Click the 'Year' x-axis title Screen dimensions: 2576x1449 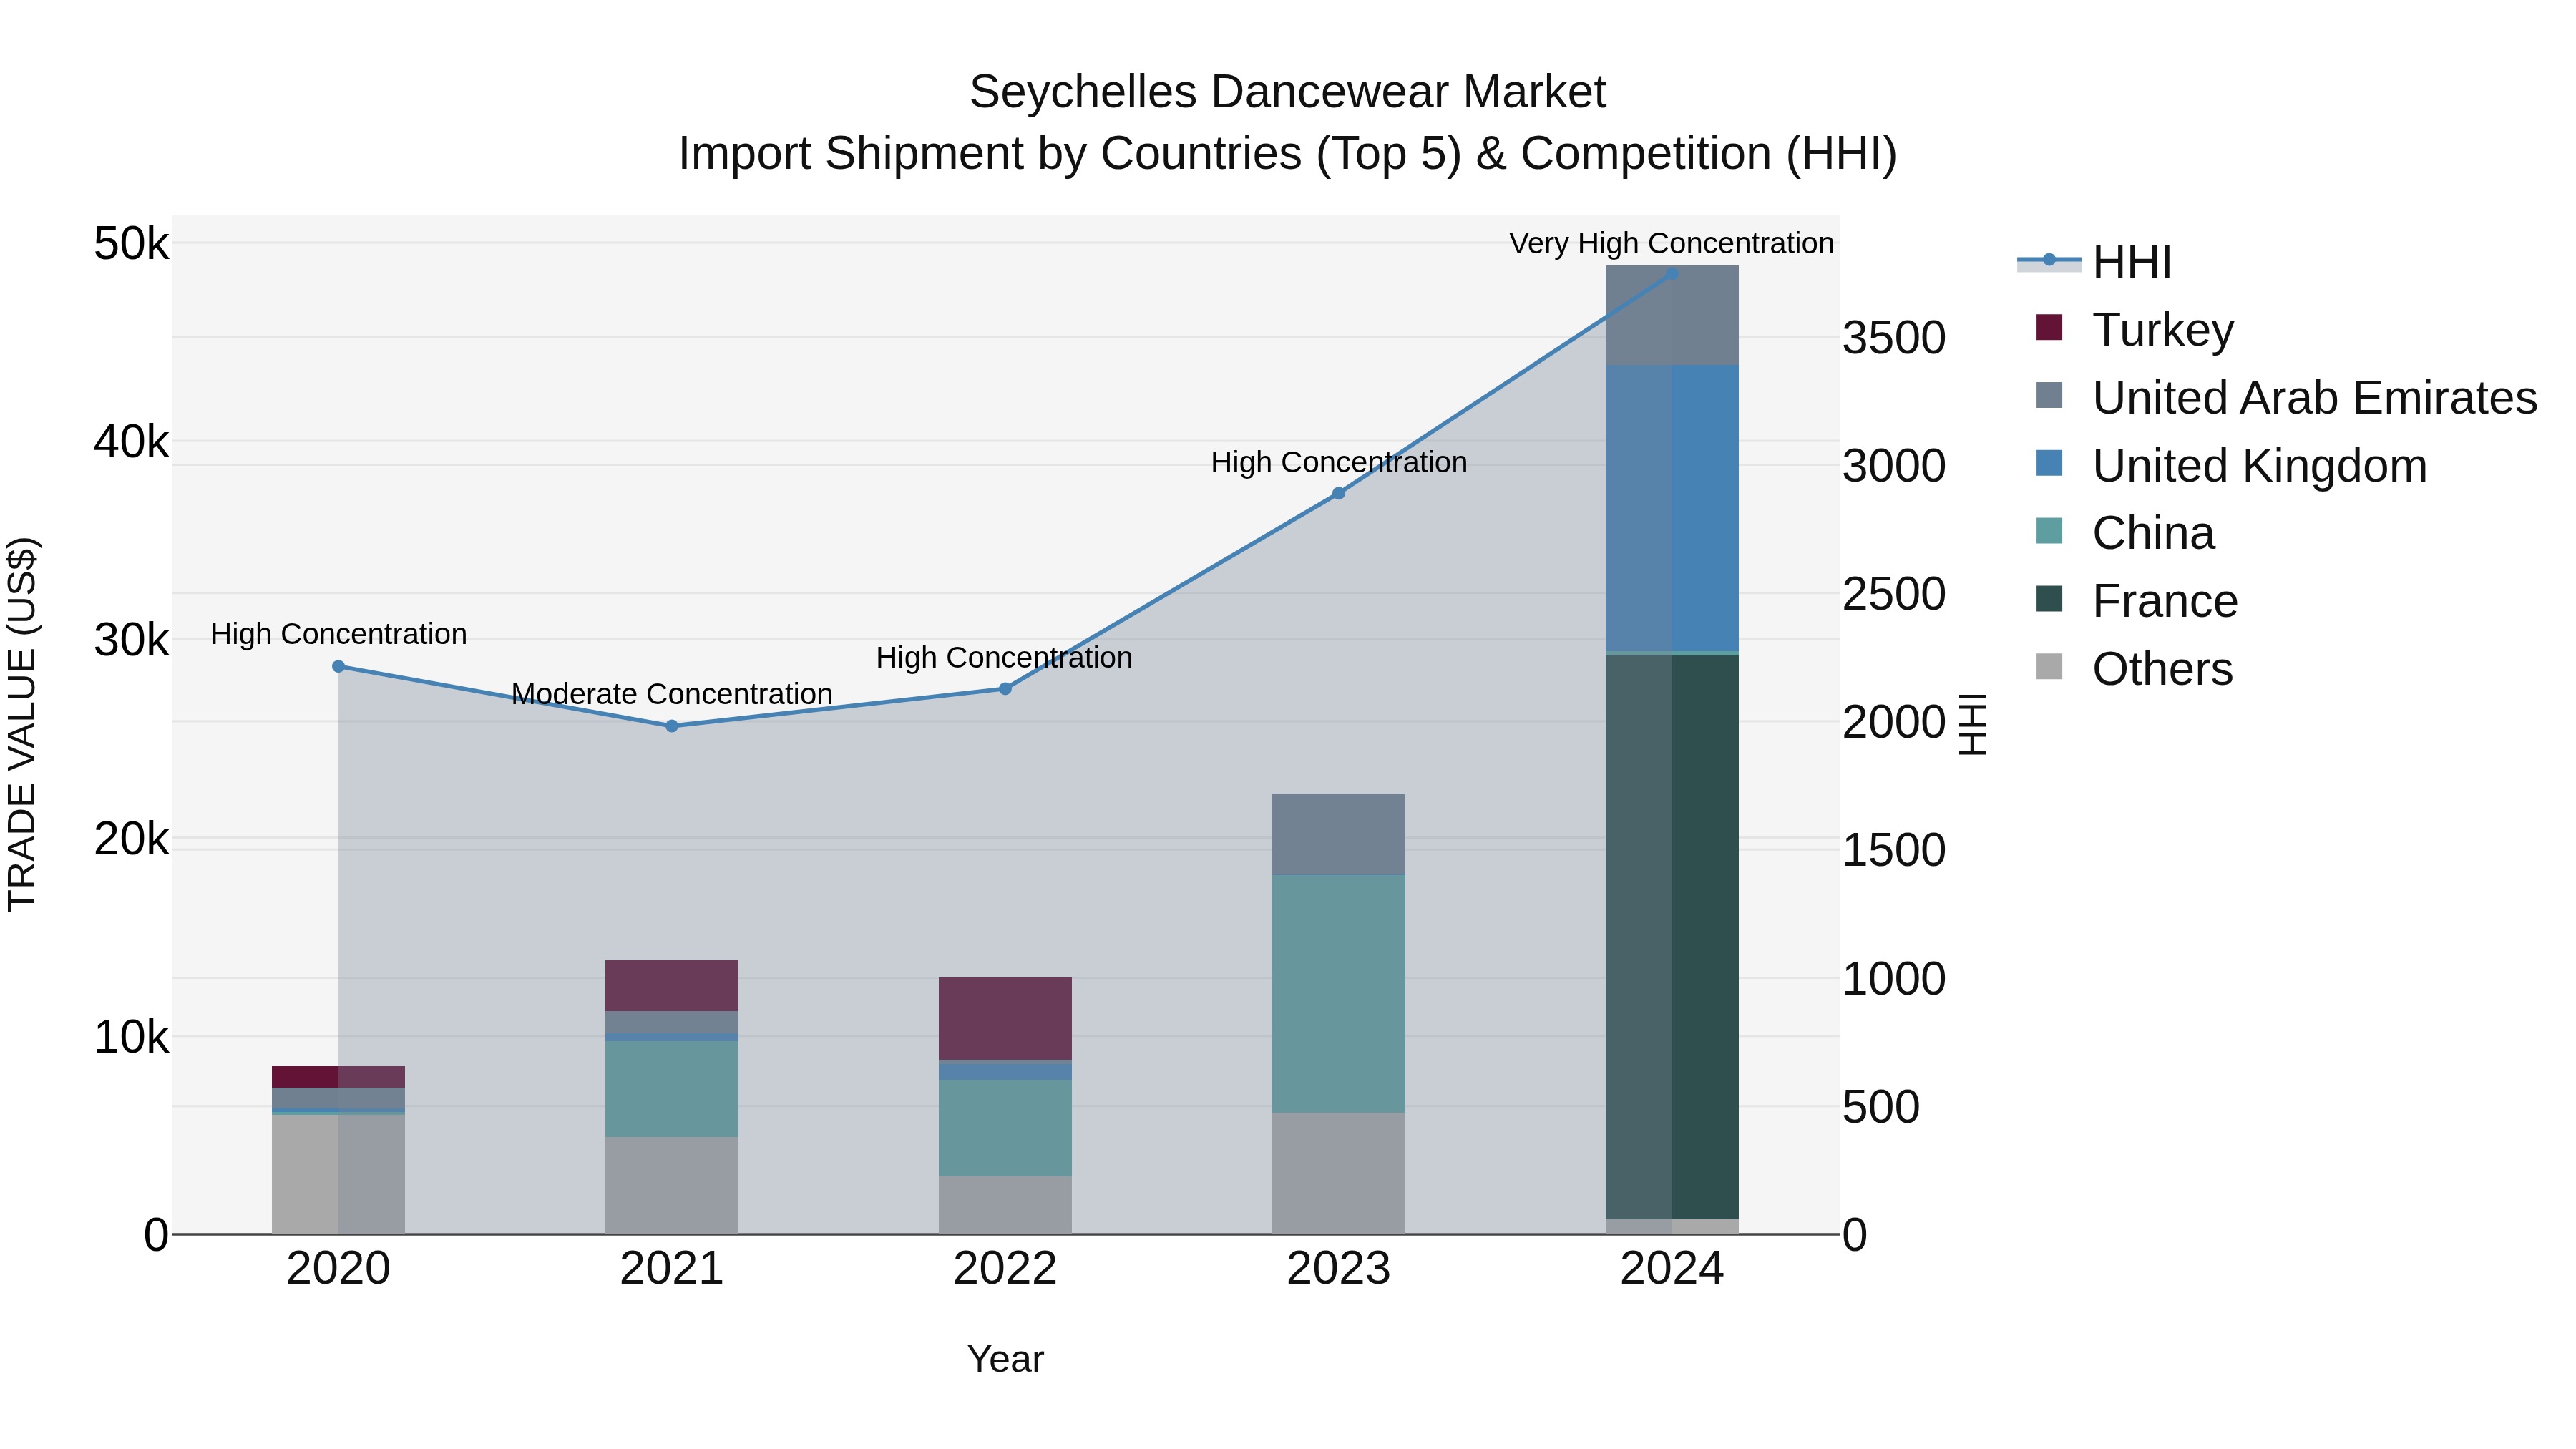[1005, 1359]
